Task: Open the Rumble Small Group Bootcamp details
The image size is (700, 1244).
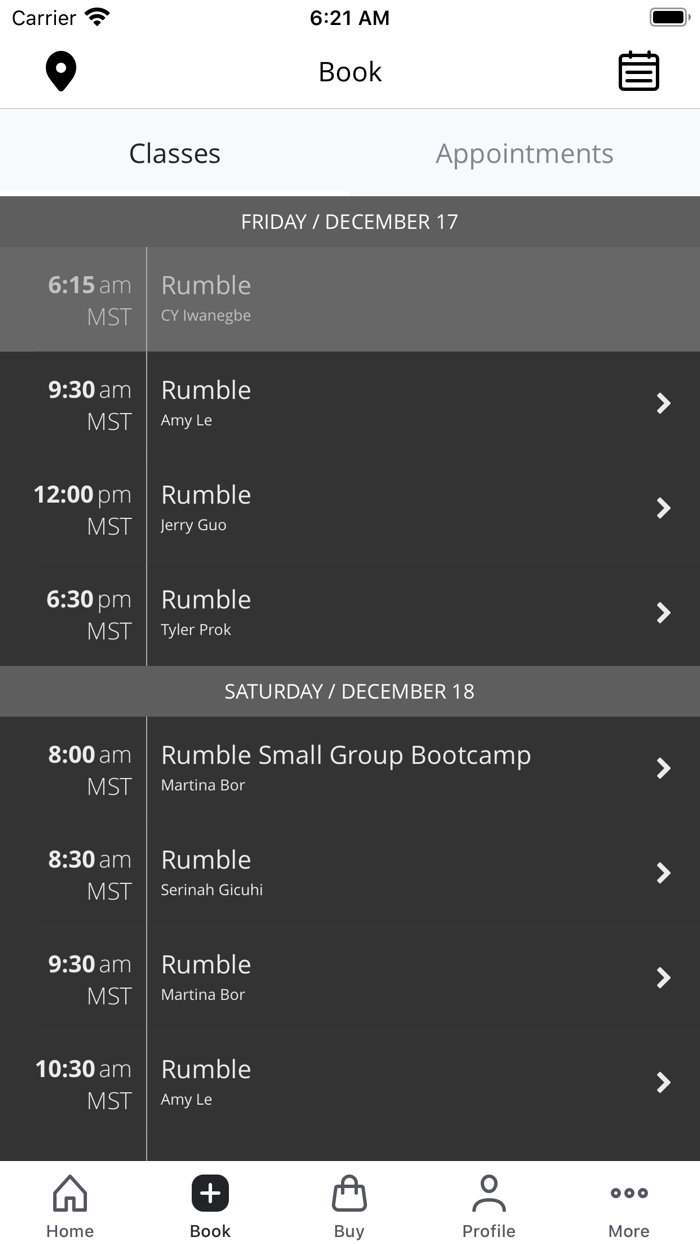Action: click(350, 768)
